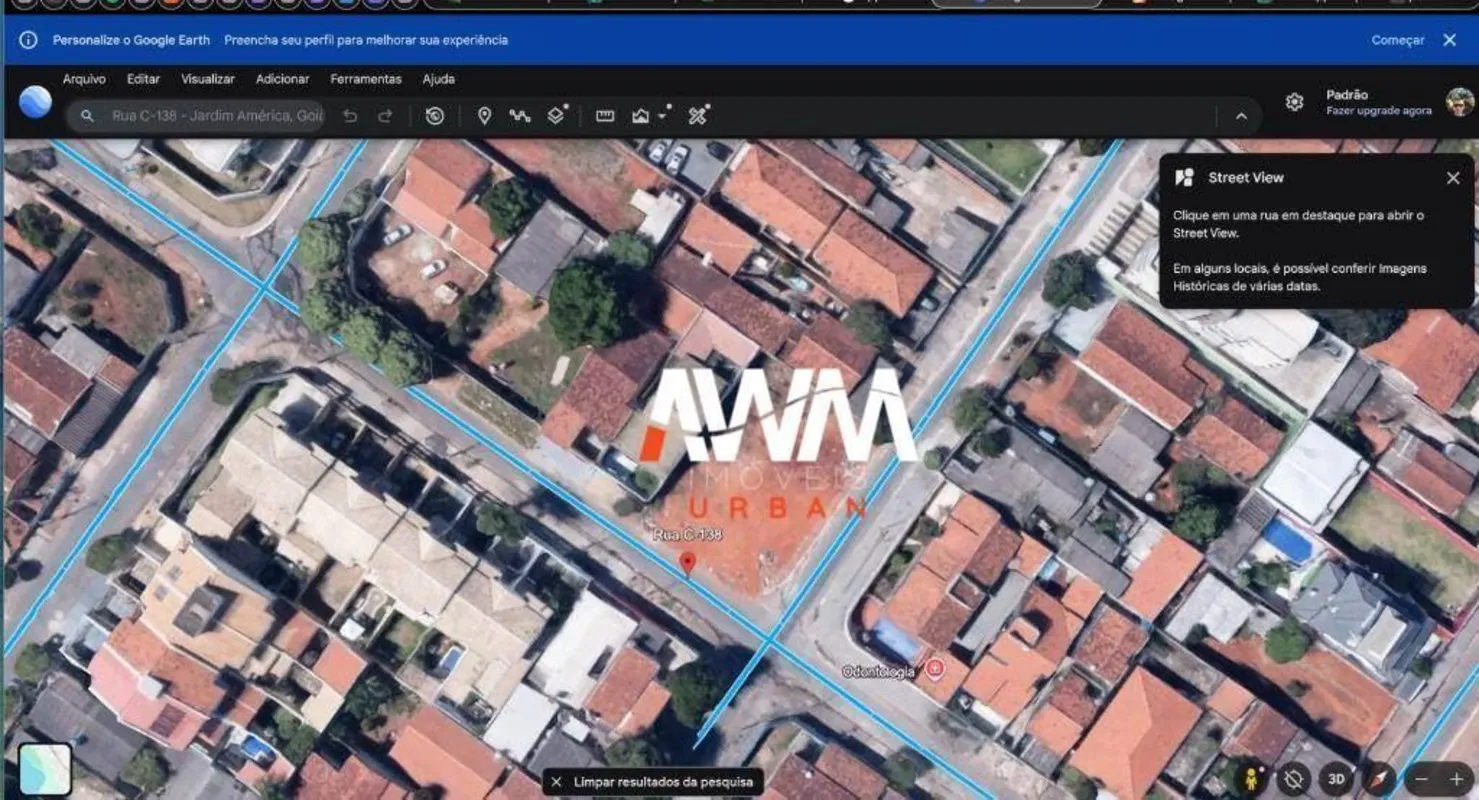1479x800 pixels.
Task: Click the terrain elevation image tool
Action: (x=641, y=116)
